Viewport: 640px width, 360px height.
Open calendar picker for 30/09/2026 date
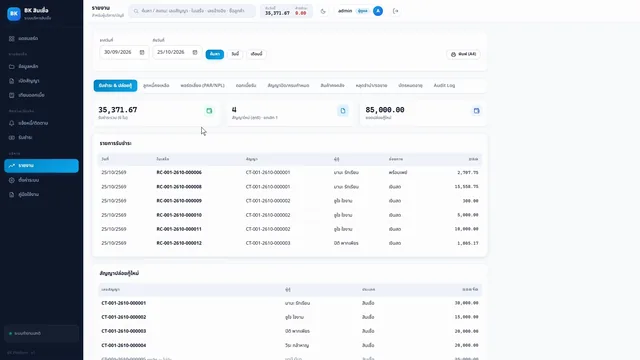pyautogui.click(x=142, y=52)
